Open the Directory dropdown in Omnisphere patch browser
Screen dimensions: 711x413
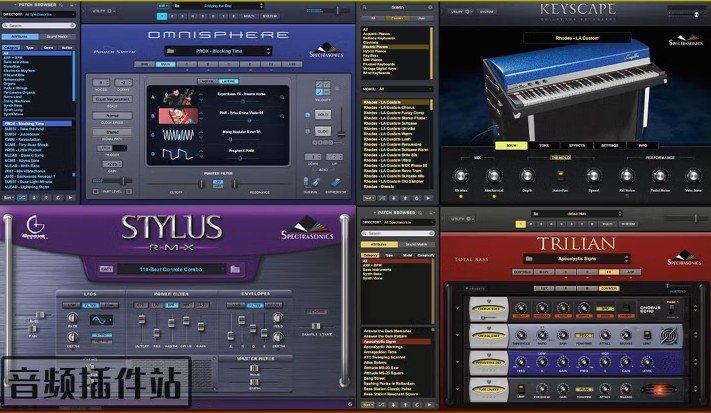pyautogui.click(x=38, y=15)
